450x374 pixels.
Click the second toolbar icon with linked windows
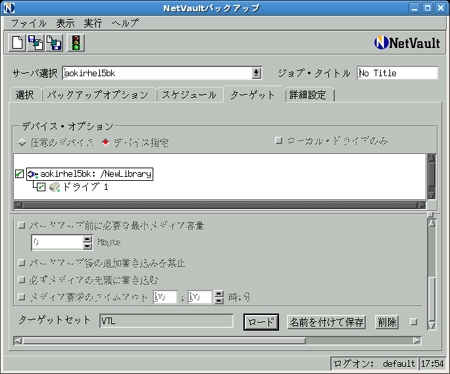[36, 43]
